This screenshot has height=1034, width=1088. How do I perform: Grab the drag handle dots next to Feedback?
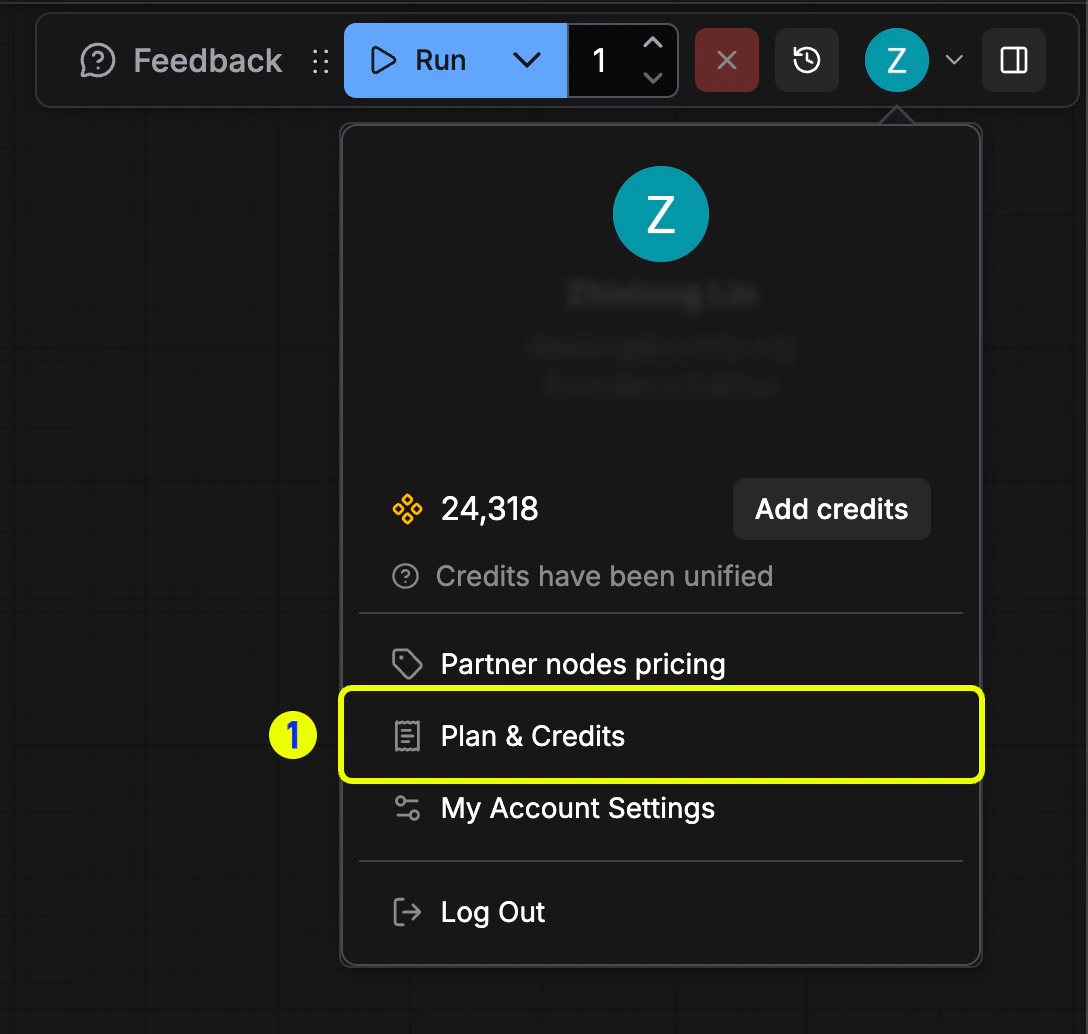tap(321, 60)
